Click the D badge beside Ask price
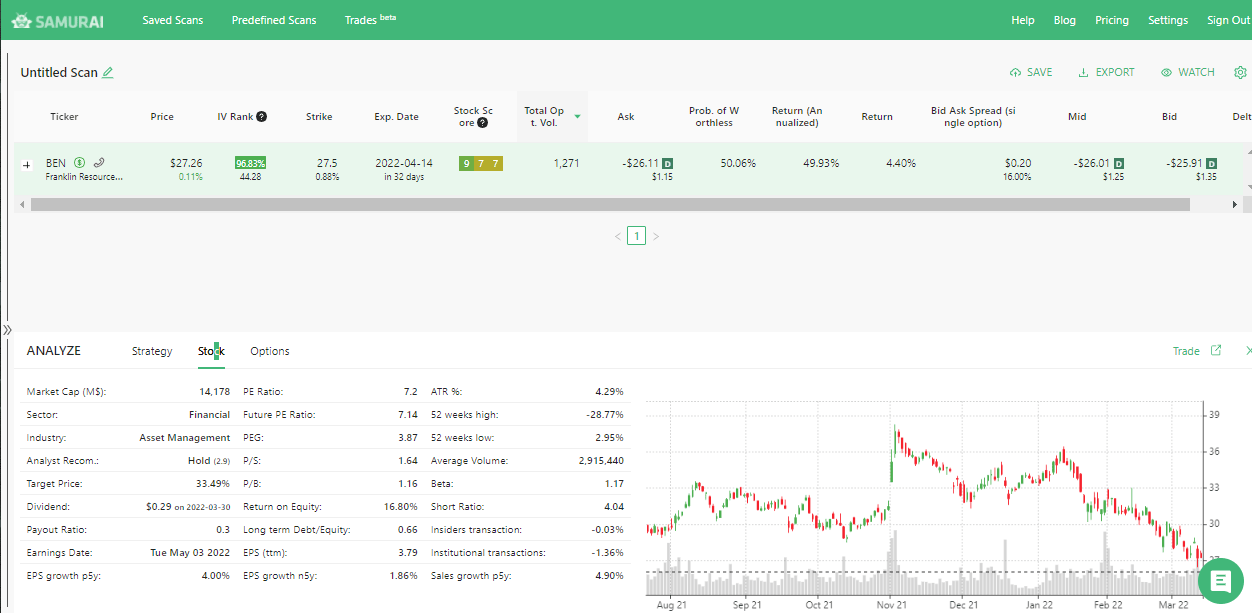The width and height of the screenshot is (1252, 613). pyautogui.click(x=667, y=163)
